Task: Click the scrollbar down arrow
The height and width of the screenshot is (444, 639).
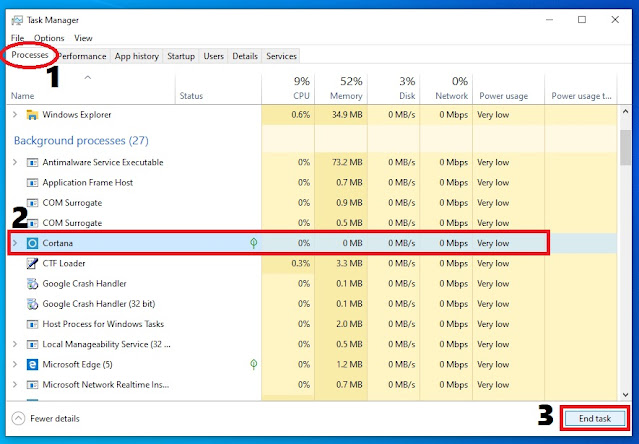Action: point(626,395)
